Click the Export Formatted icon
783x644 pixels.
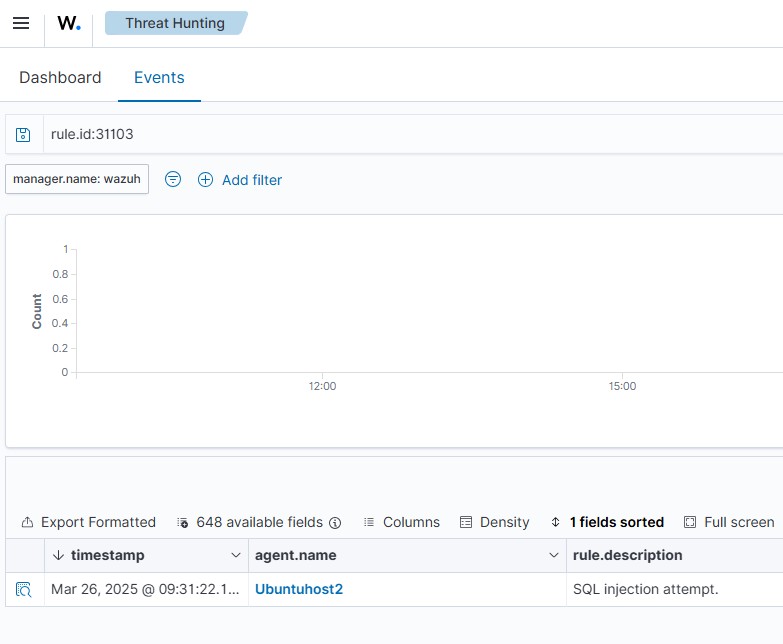click(27, 522)
